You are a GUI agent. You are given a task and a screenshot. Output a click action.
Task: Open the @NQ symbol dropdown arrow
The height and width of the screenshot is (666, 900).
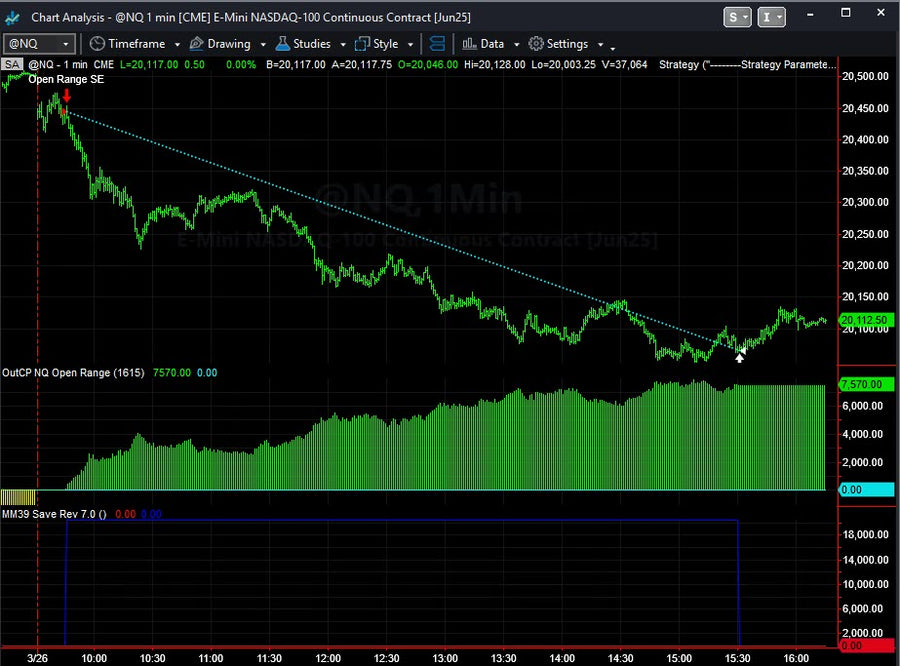pyautogui.click(x=65, y=44)
